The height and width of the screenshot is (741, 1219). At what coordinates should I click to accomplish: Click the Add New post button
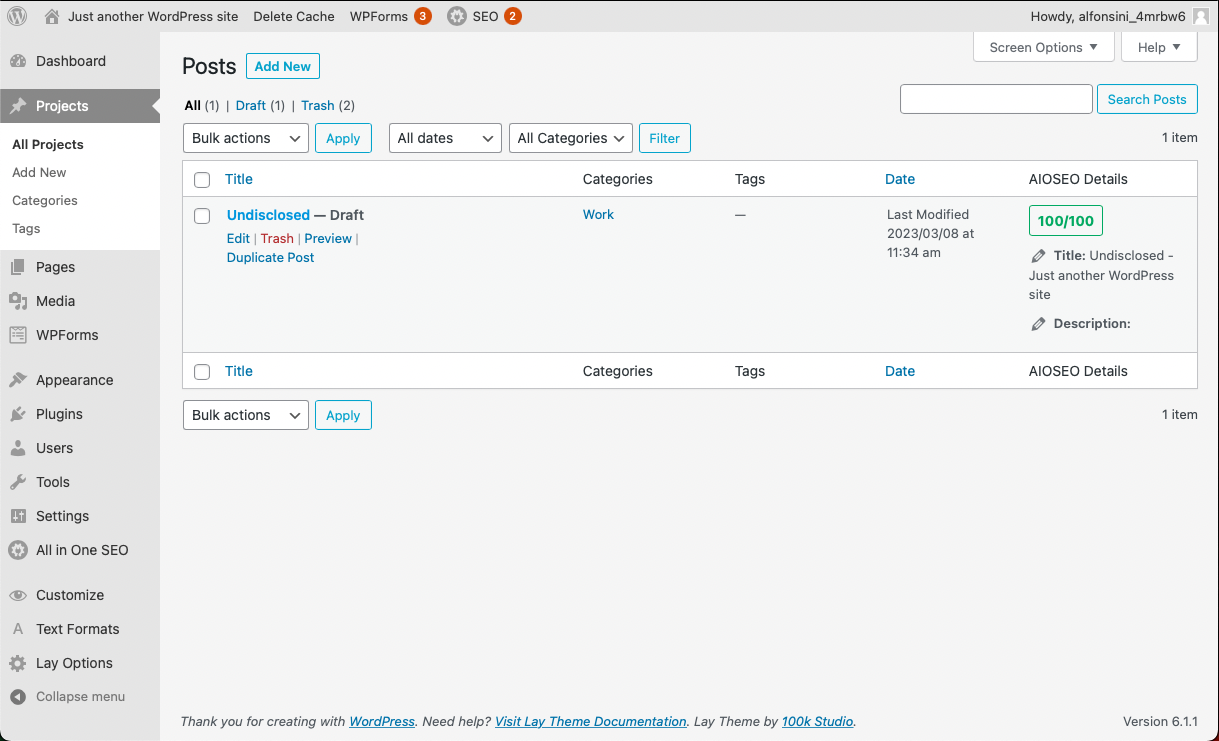[x=283, y=66]
